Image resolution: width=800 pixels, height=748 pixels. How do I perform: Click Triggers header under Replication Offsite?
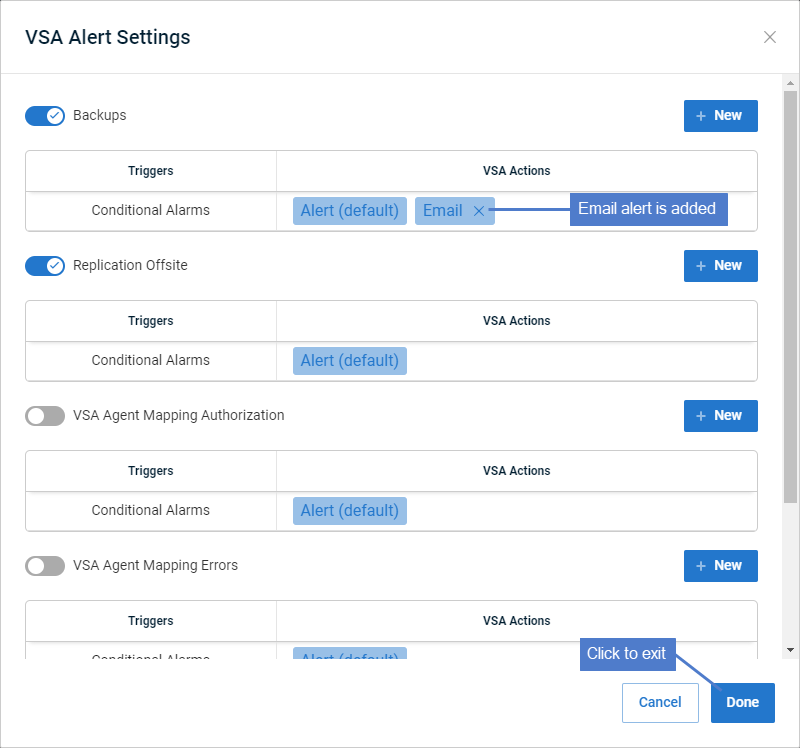pyautogui.click(x=151, y=321)
